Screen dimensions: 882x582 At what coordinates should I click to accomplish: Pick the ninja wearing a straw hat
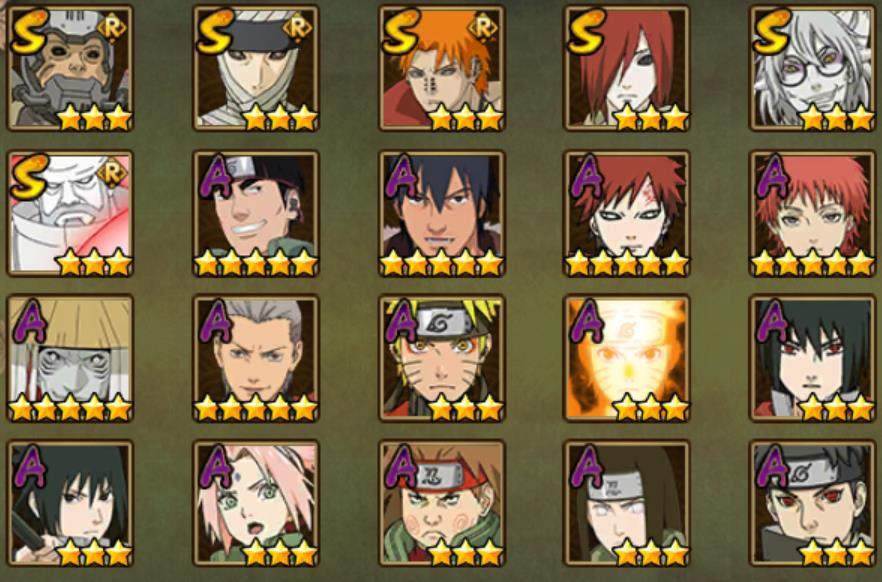(70, 358)
